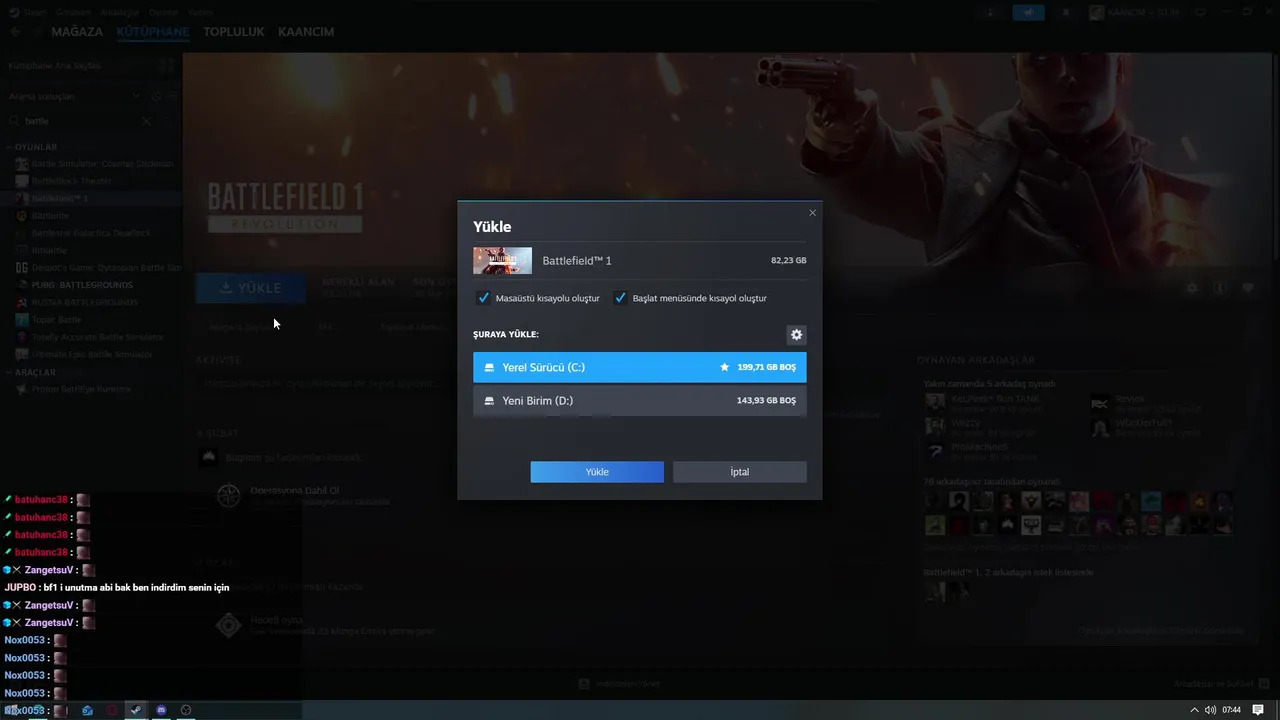Open the Arkadaşlar menu
The width and height of the screenshot is (1280, 720).
(x=120, y=12)
